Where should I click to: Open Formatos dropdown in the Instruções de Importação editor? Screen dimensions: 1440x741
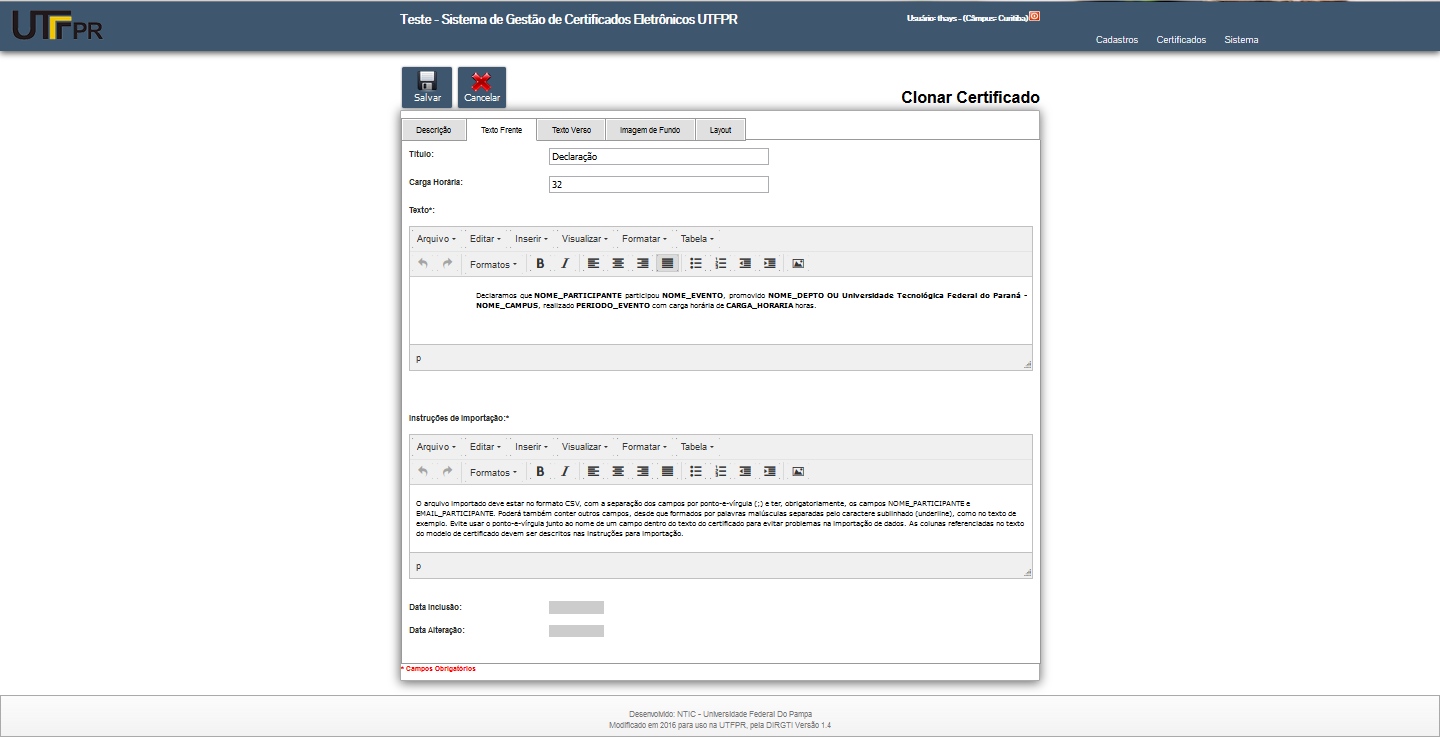click(493, 472)
